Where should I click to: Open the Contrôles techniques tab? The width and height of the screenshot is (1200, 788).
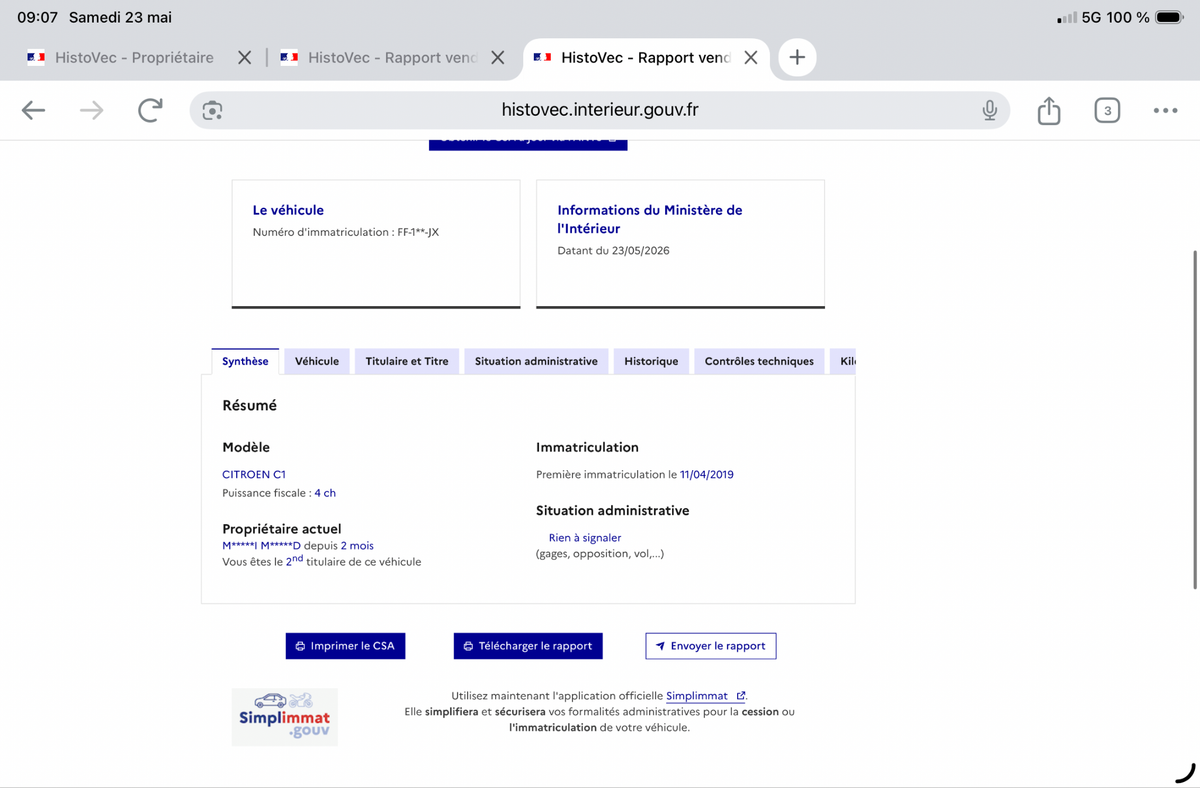(x=759, y=361)
